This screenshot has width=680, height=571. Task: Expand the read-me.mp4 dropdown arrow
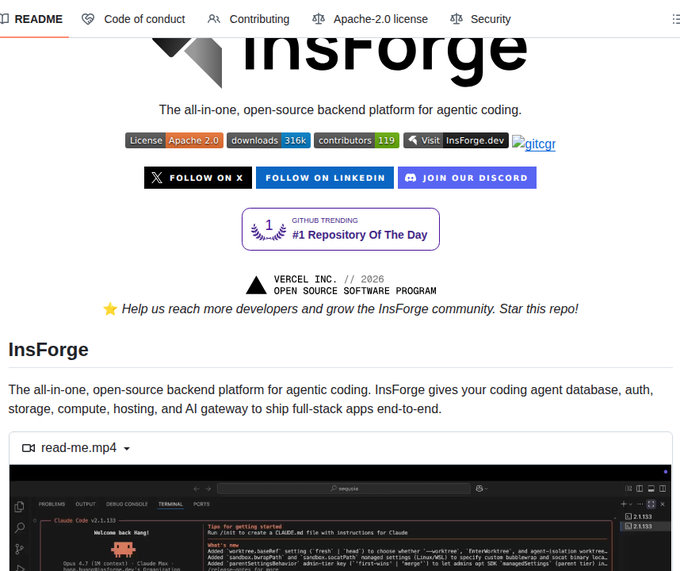click(127, 448)
